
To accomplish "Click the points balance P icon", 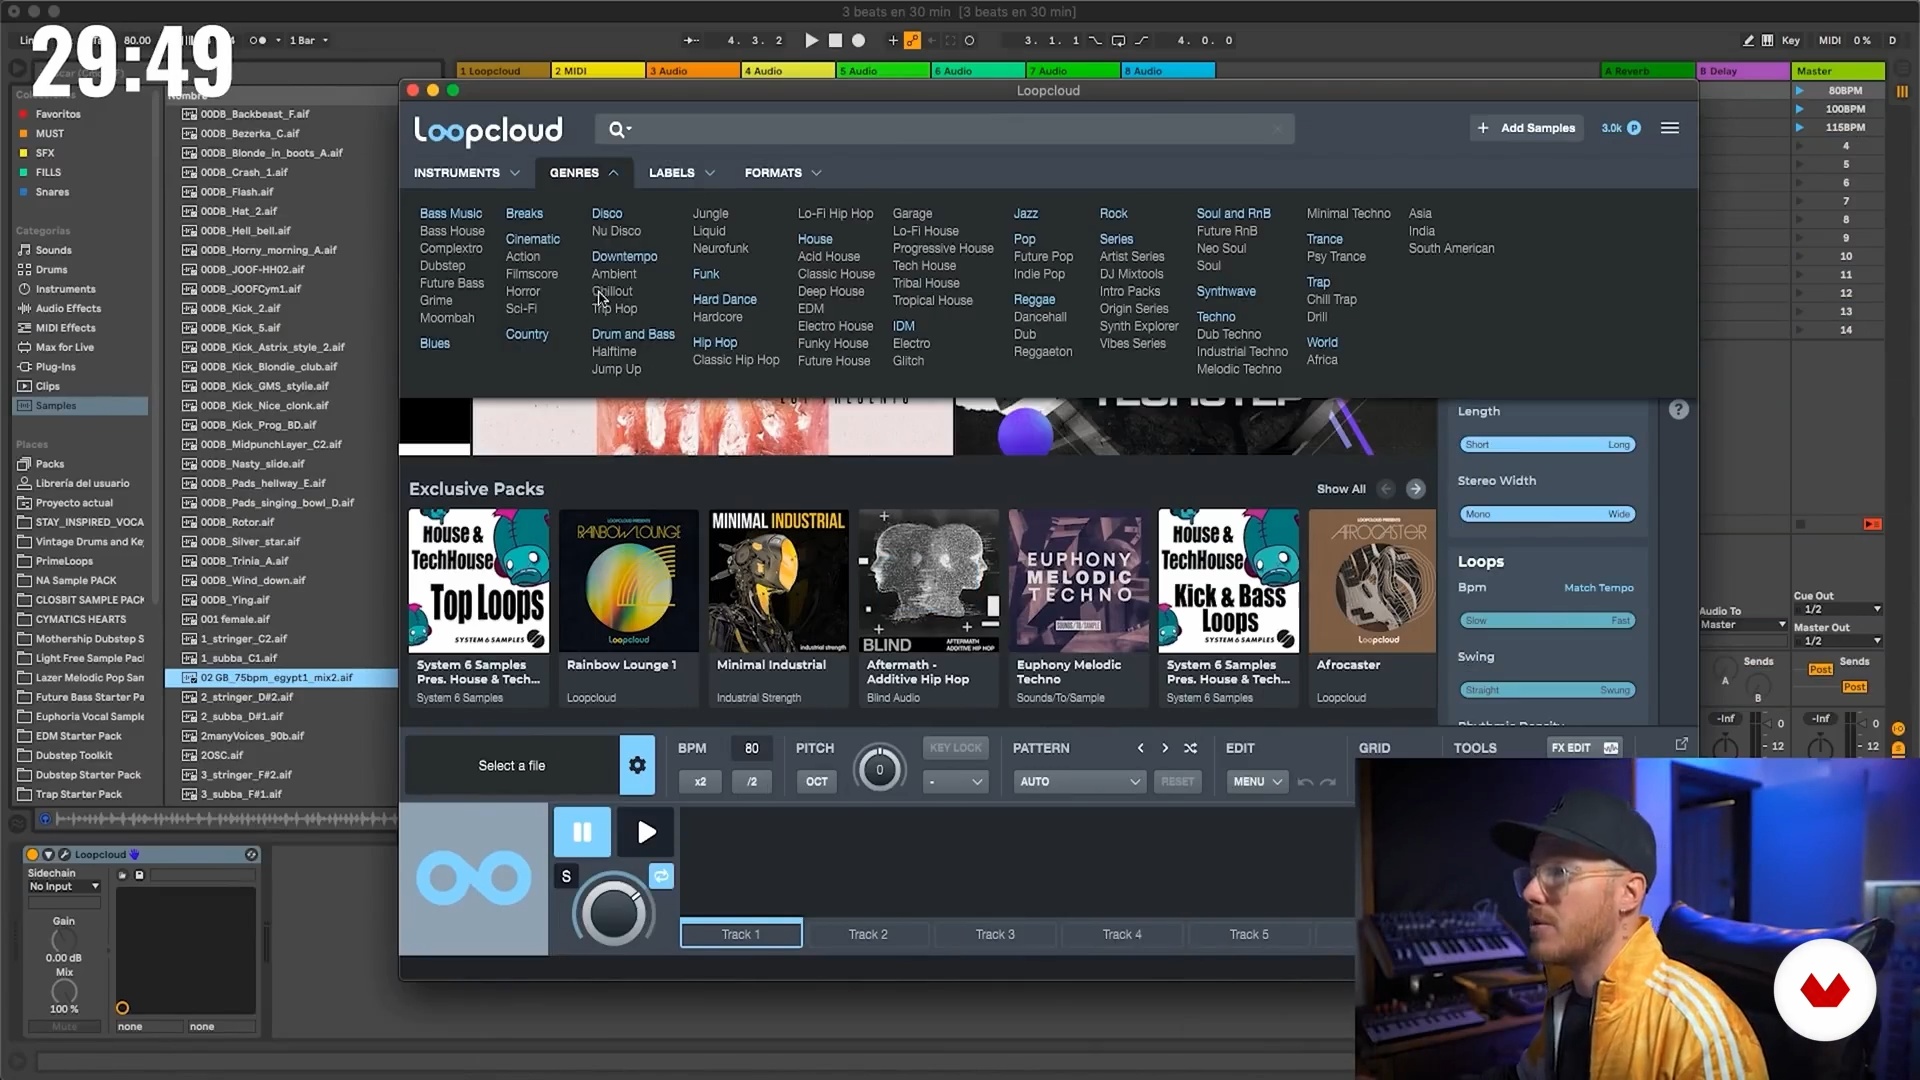I will (x=1634, y=128).
